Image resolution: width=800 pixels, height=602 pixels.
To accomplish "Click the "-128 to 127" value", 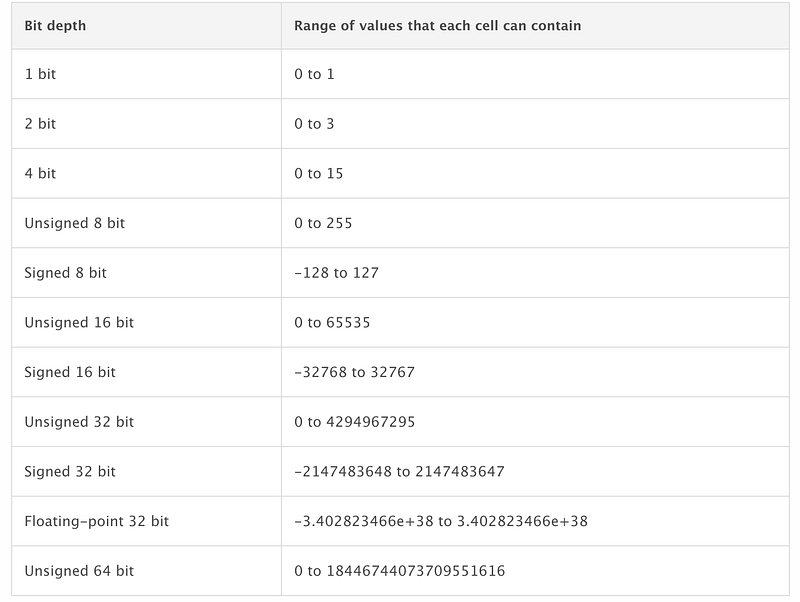I will pyautogui.click(x=336, y=273).
